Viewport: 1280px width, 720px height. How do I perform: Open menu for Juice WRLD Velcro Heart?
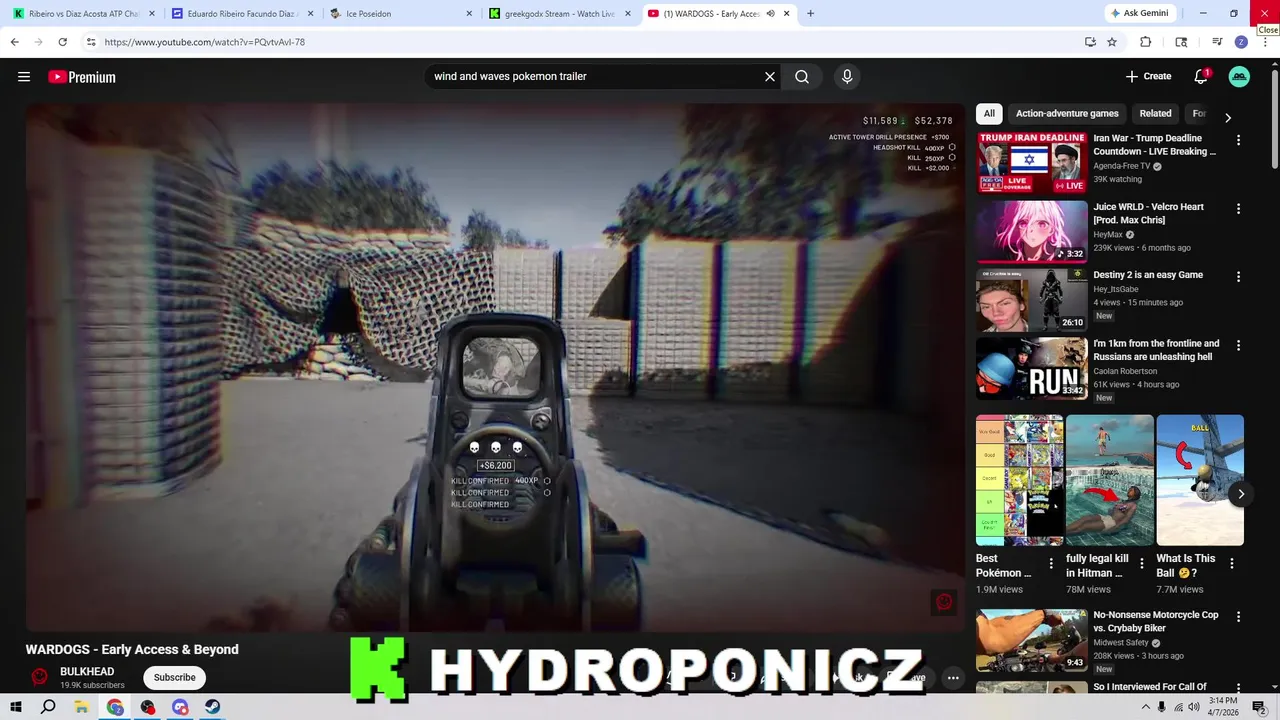coord(1238,209)
